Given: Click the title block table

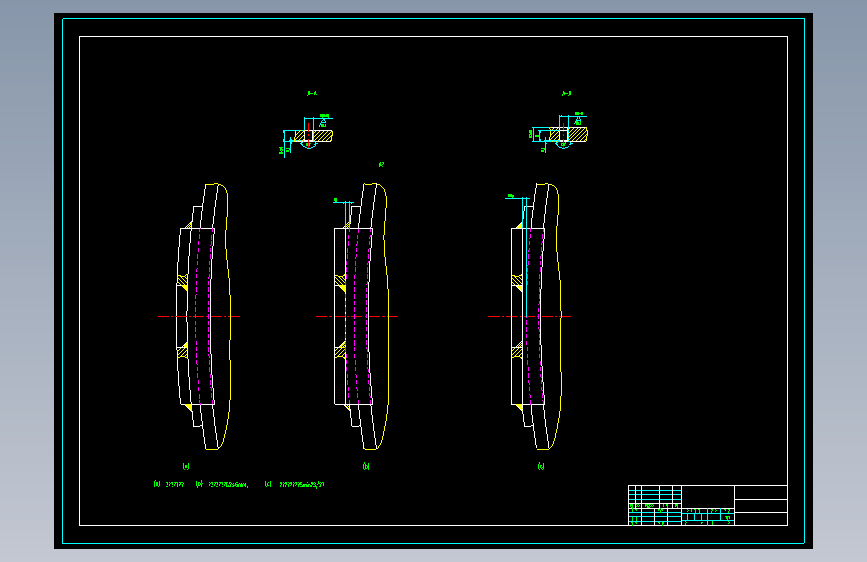Looking at the screenshot, I should coord(708,505).
